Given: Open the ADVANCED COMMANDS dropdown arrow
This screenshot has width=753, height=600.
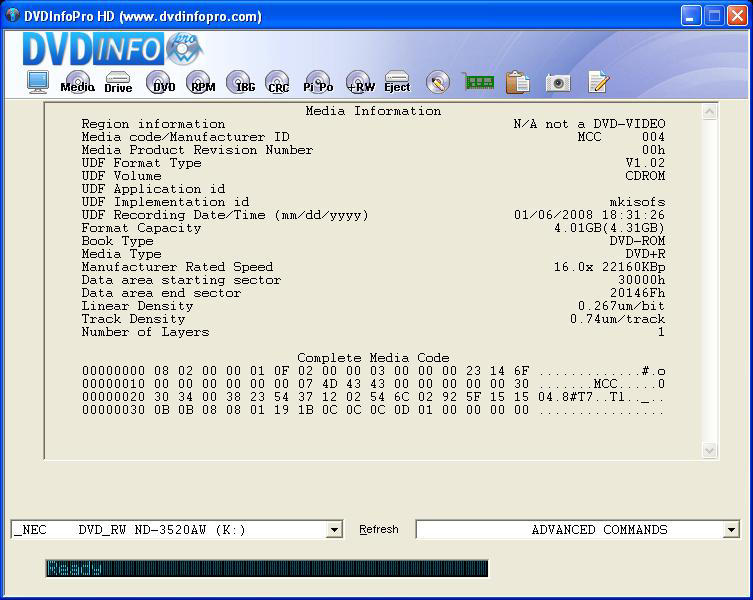Looking at the screenshot, I should pyautogui.click(x=731, y=530).
